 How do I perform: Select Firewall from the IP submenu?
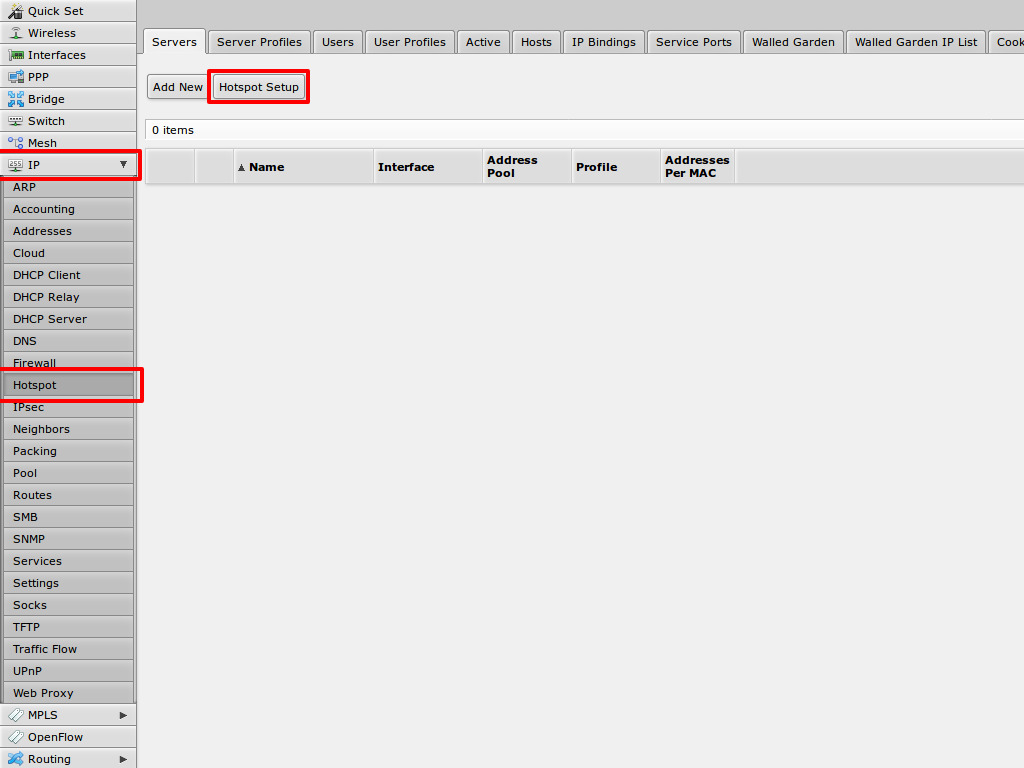[34, 363]
